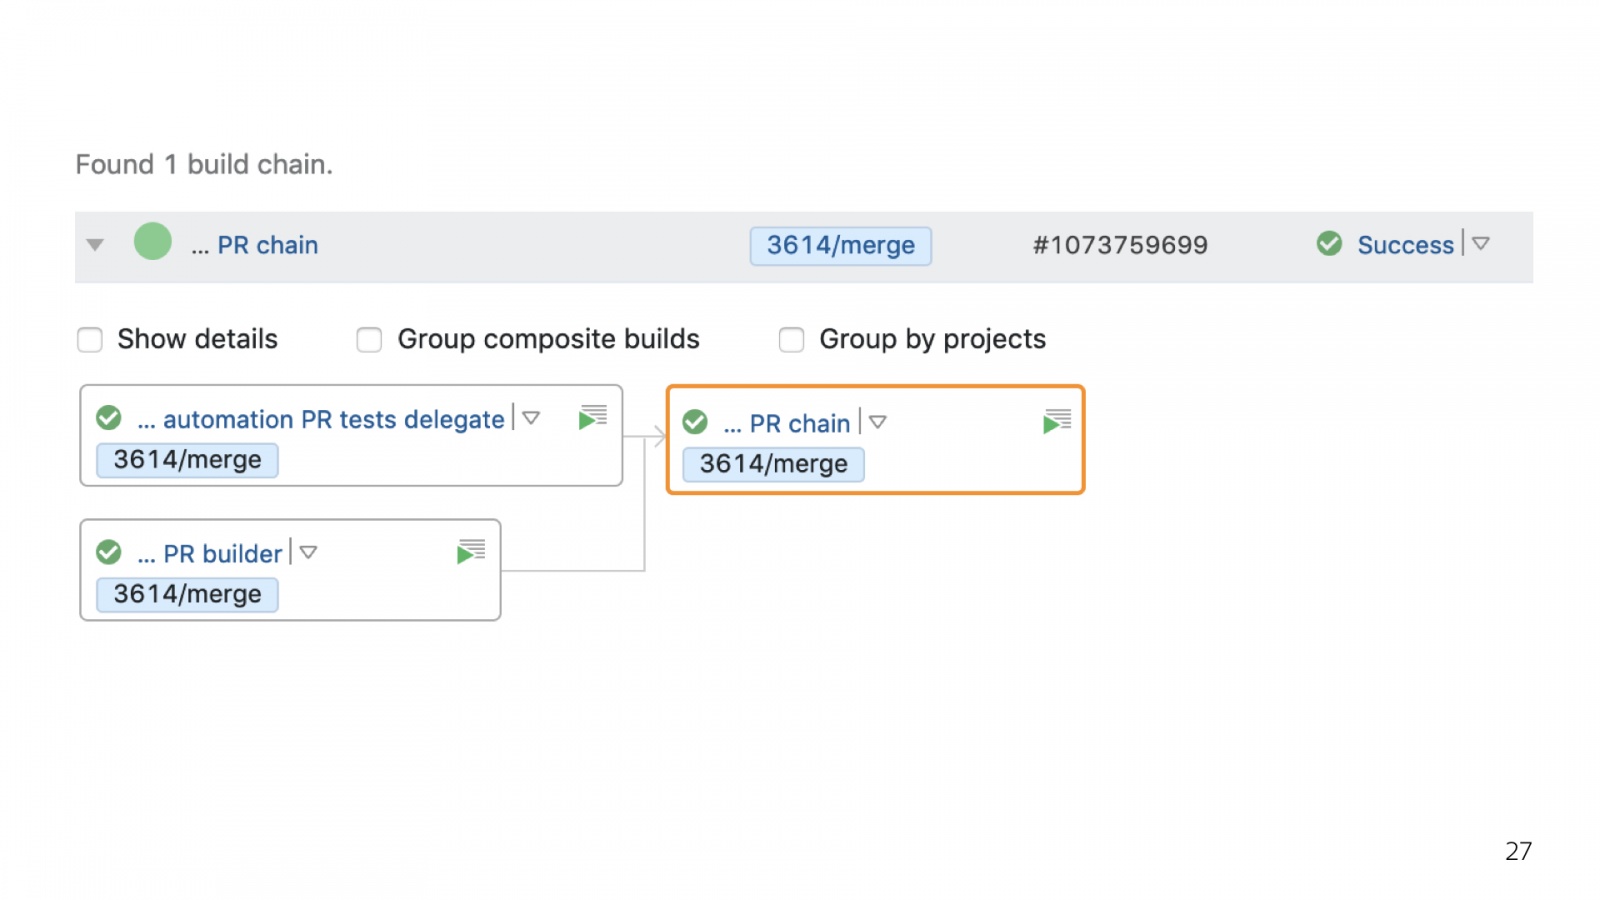Expand automation PR tests delegate dropdown arrow
The image size is (1600, 900).
pyautogui.click(x=531, y=418)
